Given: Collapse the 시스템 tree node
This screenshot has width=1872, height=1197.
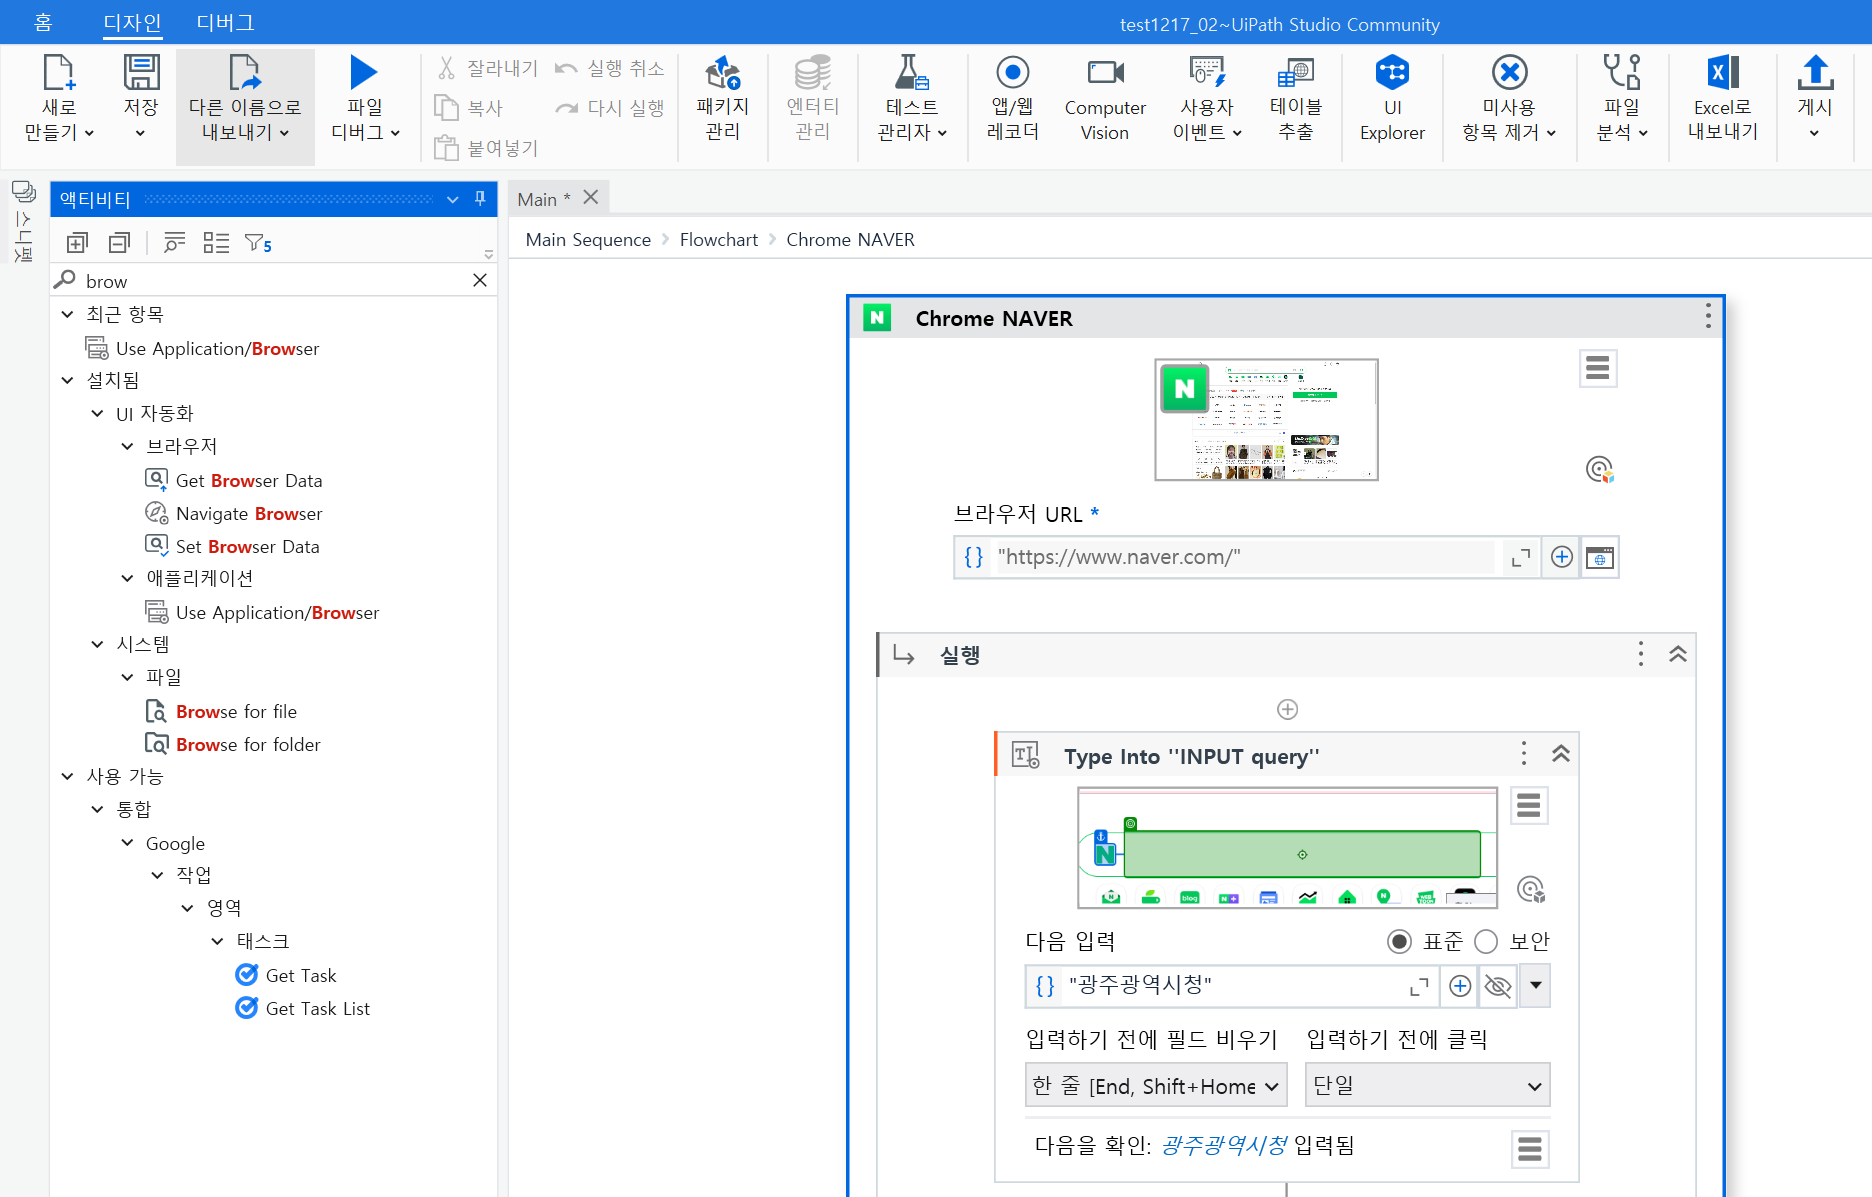Looking at the screenshot, I should 97,644.
